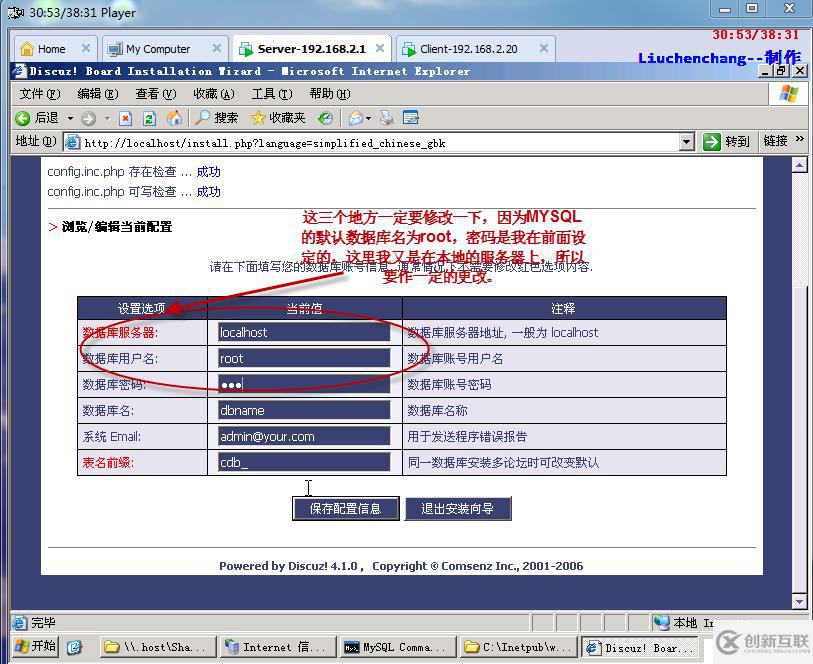
Task: Click the database password field
Action: click(304, 384)
